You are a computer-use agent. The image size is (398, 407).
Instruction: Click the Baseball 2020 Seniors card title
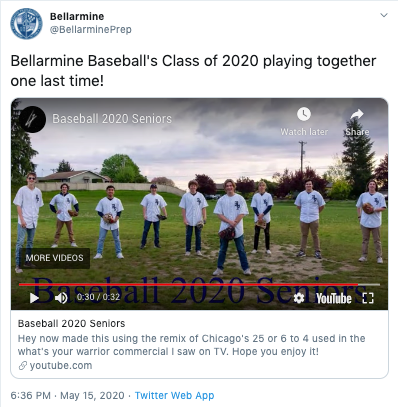pyautogui.click(x=71, y=324)
